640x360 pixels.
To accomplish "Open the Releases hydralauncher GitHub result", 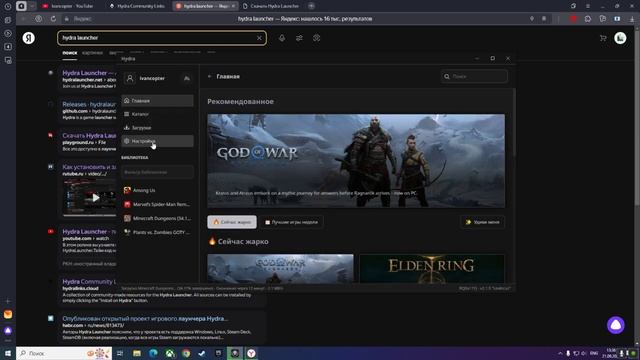I will pos(89,104).
